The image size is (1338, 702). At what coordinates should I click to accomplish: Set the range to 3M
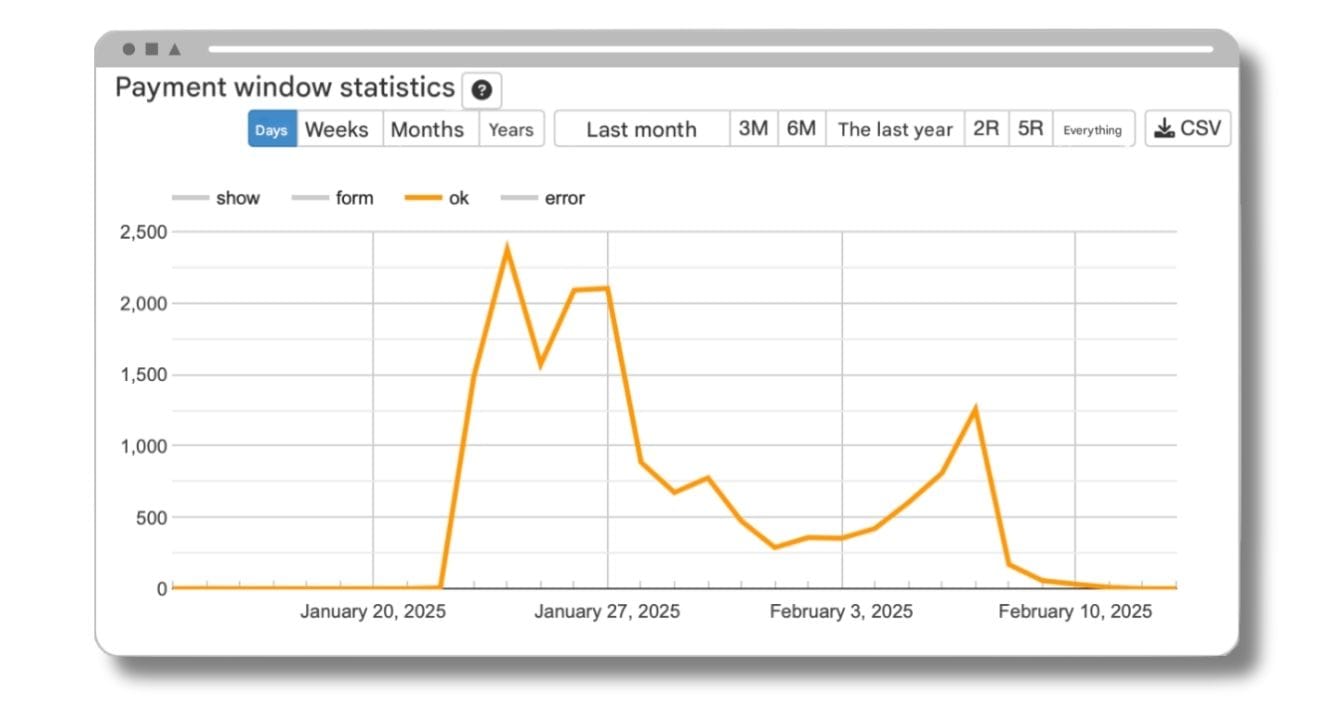753,129
